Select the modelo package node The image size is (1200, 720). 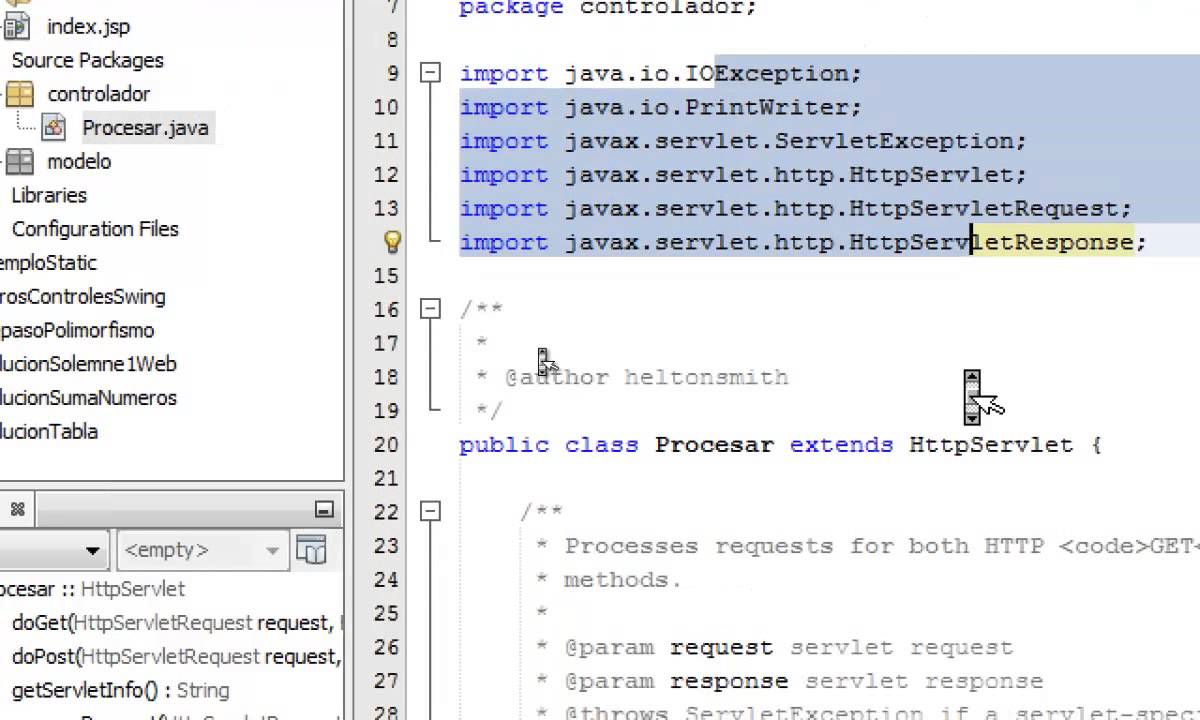tap(79, 162)
